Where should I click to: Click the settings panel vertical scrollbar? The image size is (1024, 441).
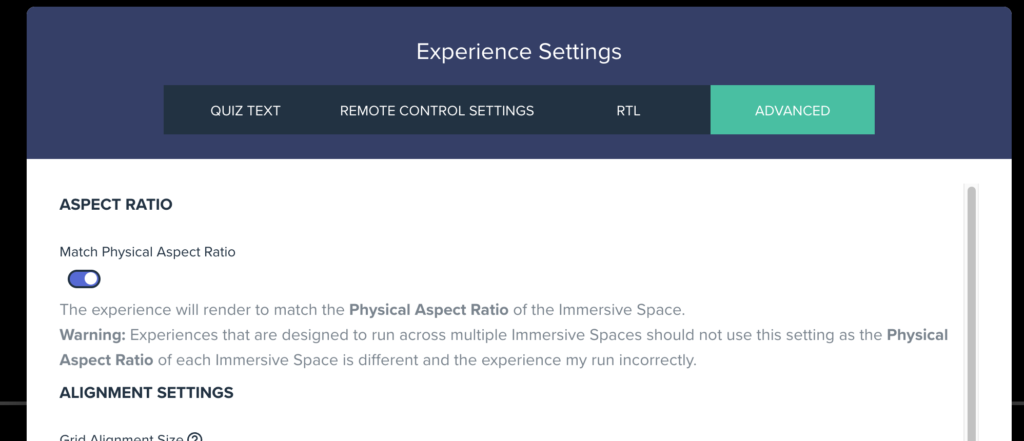[971, 314]
